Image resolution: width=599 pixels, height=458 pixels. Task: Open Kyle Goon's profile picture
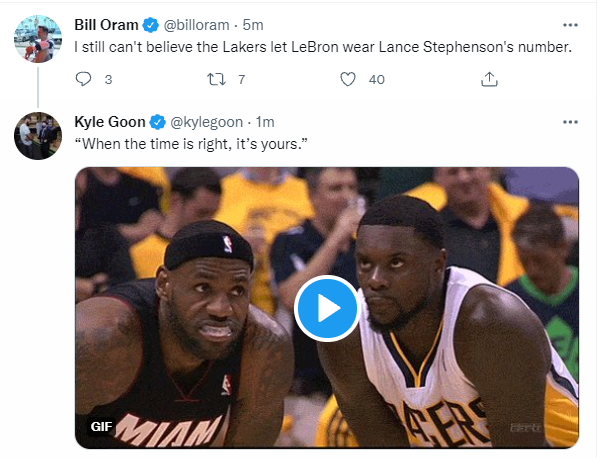tap(38, 136)
